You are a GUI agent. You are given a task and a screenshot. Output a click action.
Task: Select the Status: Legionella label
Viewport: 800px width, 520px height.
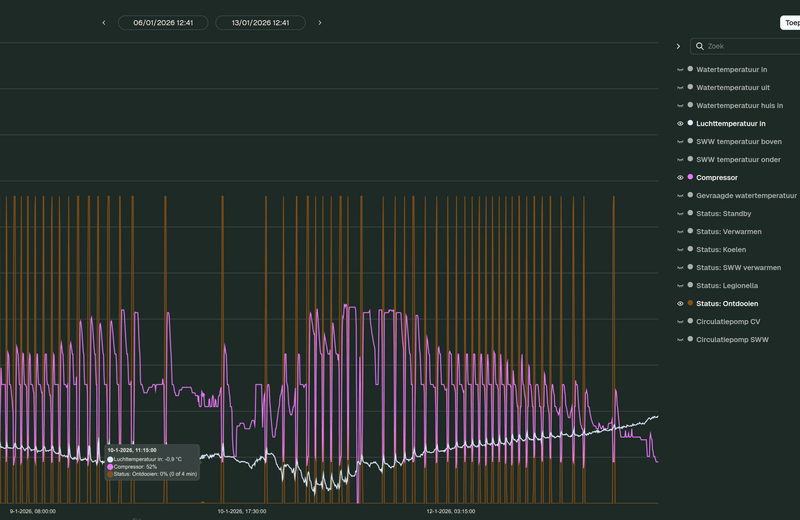pos(727,286)
